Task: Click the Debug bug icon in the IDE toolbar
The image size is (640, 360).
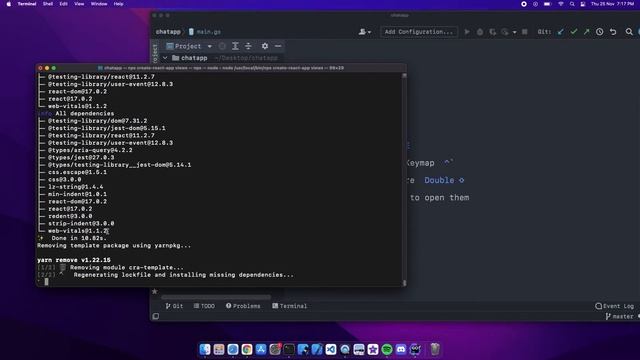Action: coord(480,32)
